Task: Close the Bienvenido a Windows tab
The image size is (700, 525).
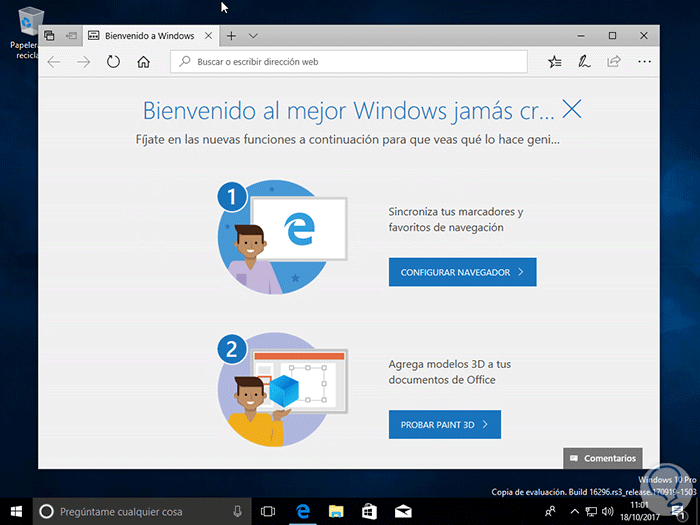Action: (x=208, y=36)
